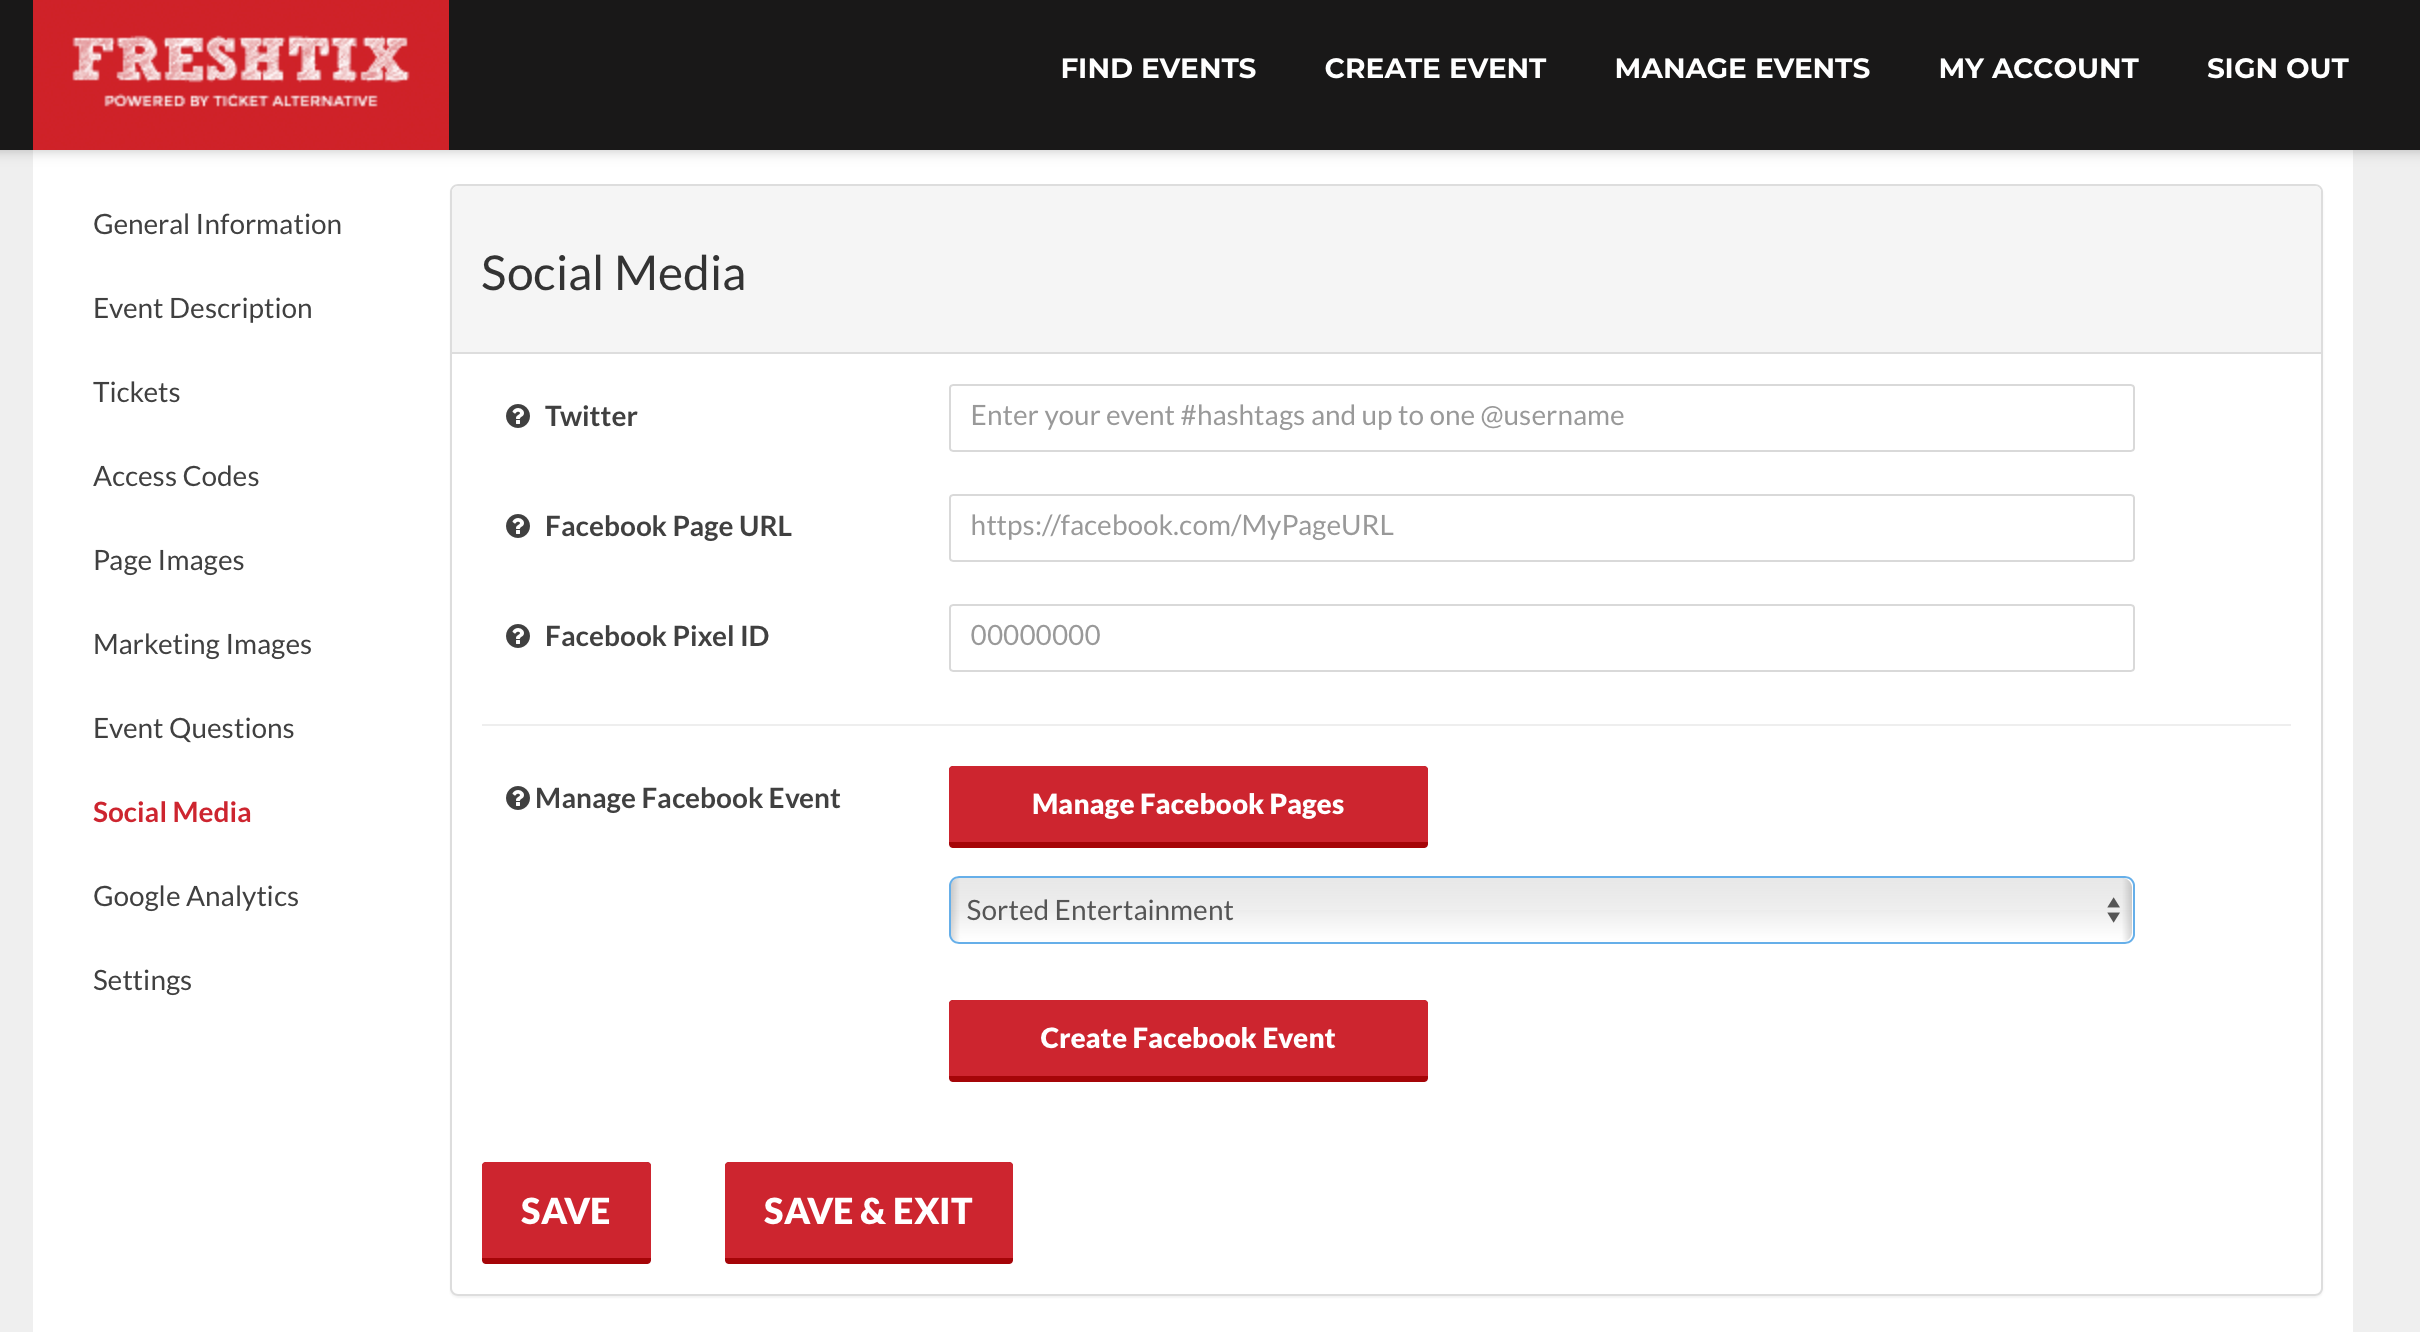Open the Event Questions section
The image size is (2420, 1332).
pos(193,728)
